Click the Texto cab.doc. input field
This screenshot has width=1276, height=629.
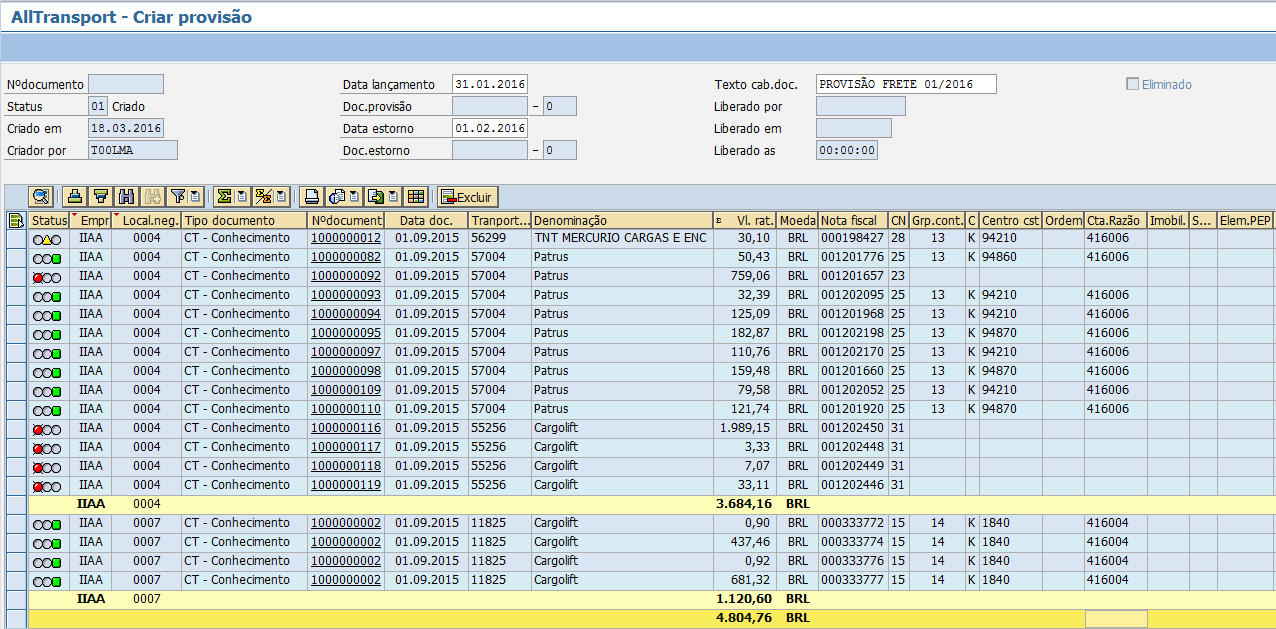[906, 85]
